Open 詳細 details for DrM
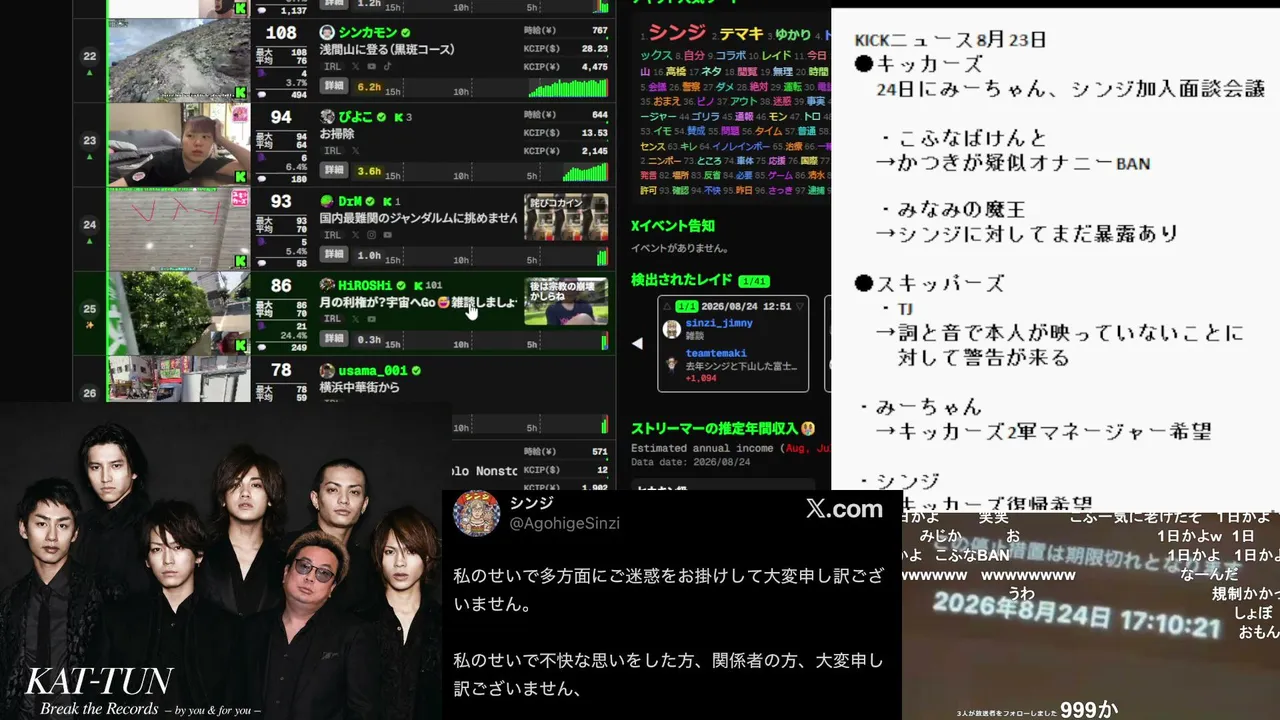This screenshot has width=1280, height=720. click(334, 255)
